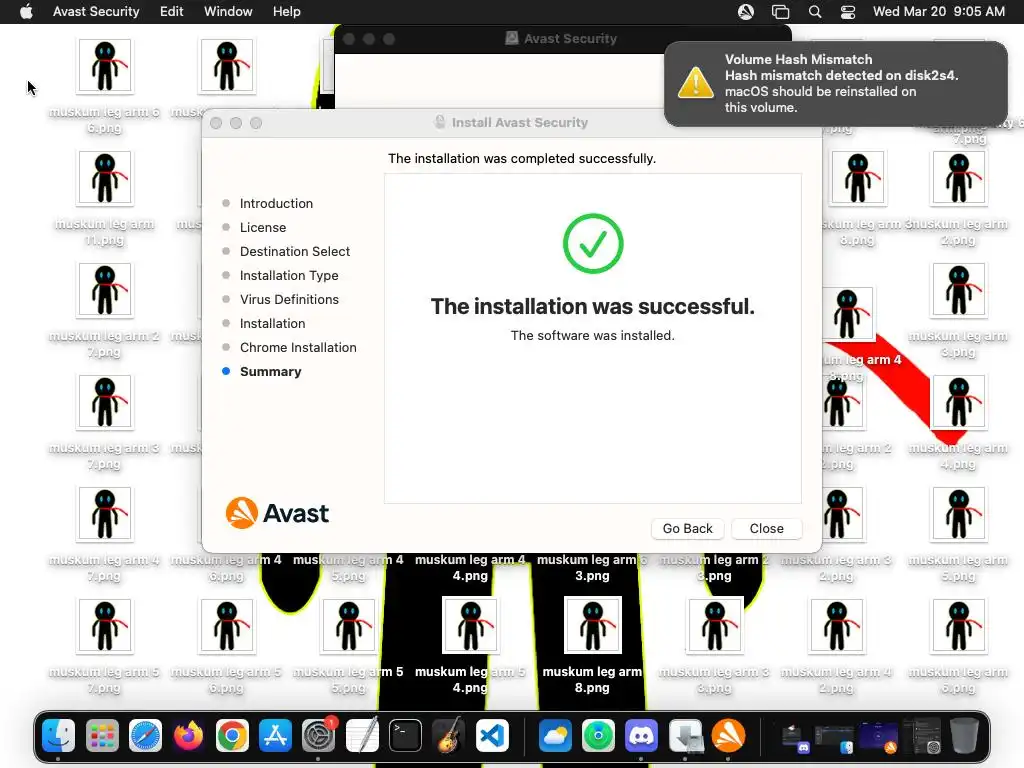Click the Close button in installer
Image resolution: width=1024 pixels, height=768 pixels.
(x=767, y=528)
